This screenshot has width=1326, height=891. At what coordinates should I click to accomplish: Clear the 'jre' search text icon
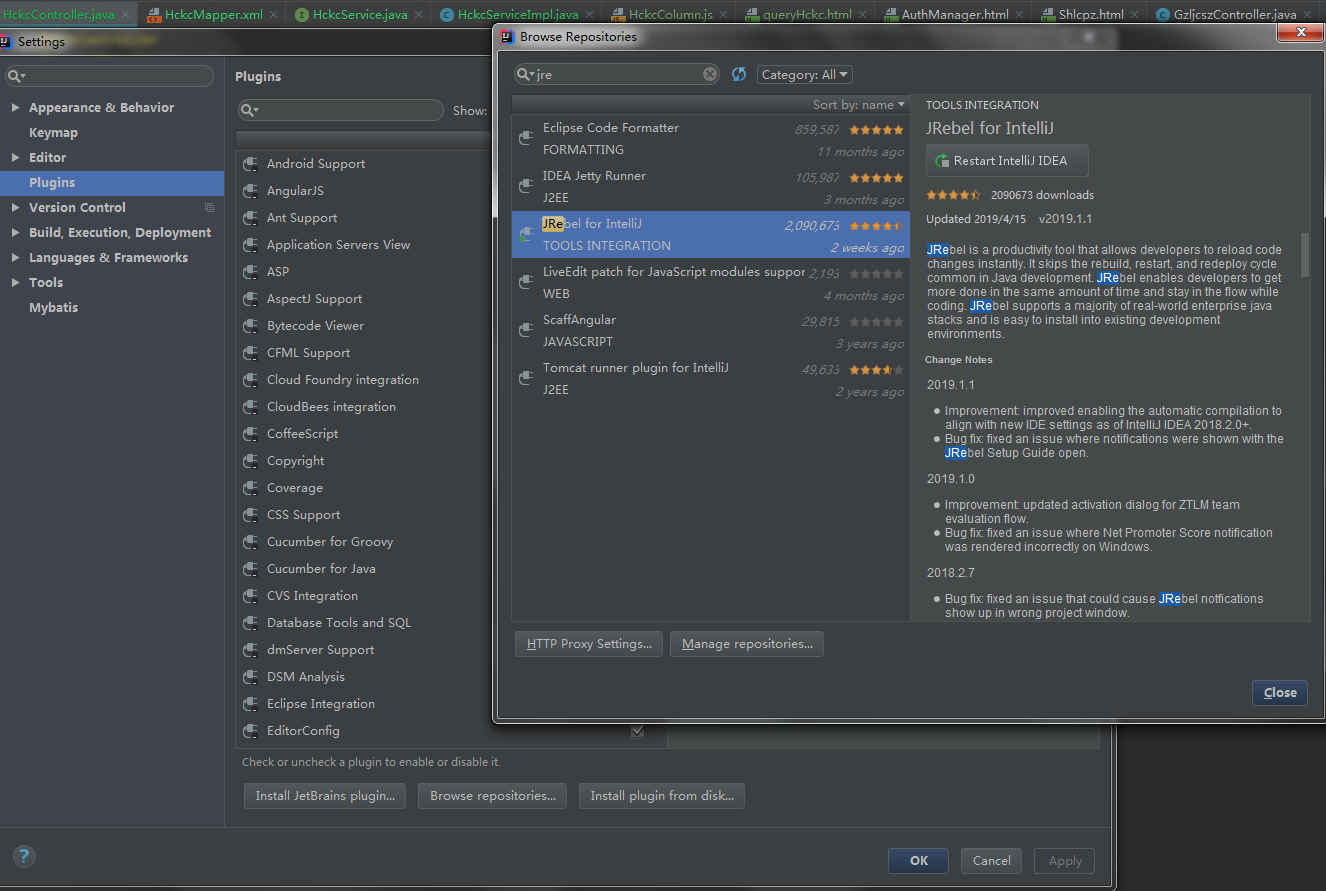710,74
